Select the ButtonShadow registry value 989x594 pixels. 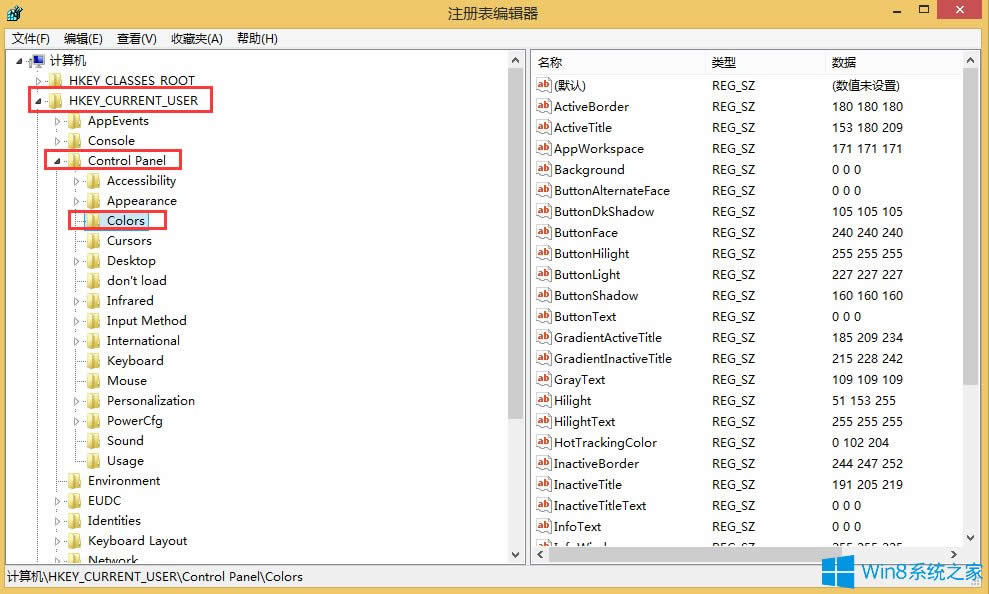click(x=598, y=295)
